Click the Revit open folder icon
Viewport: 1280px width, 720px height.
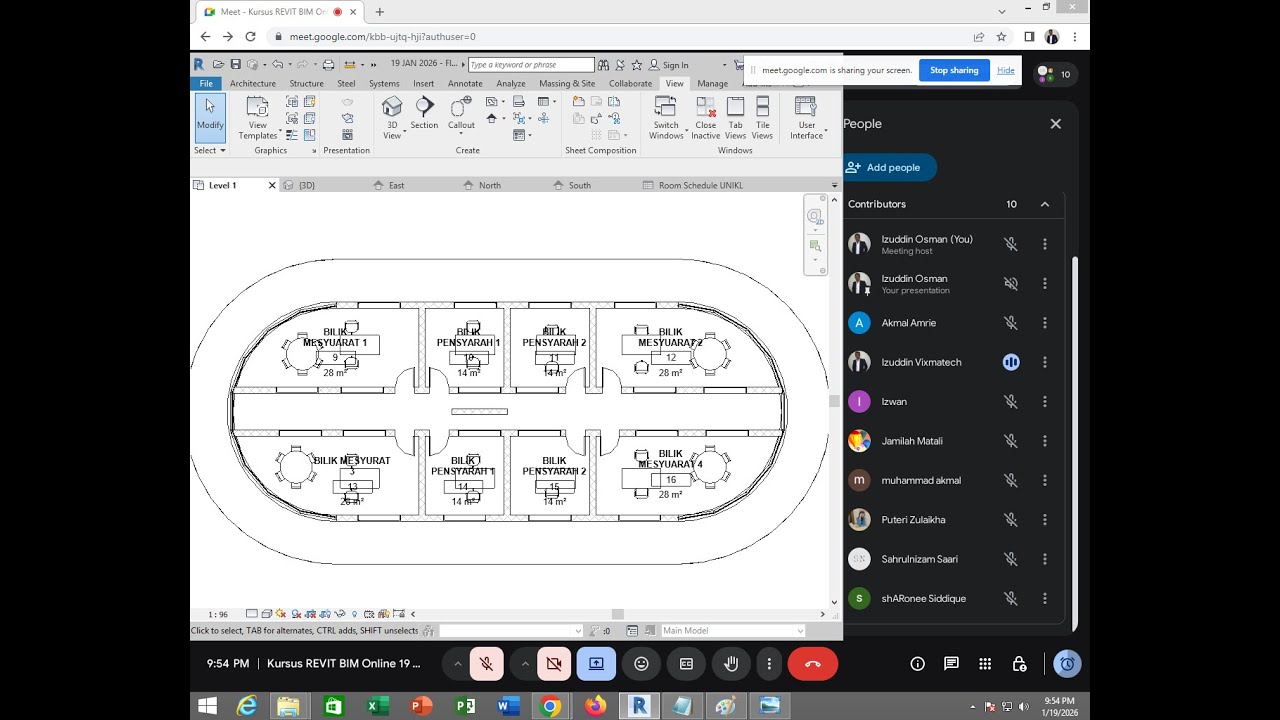(218, 65)
